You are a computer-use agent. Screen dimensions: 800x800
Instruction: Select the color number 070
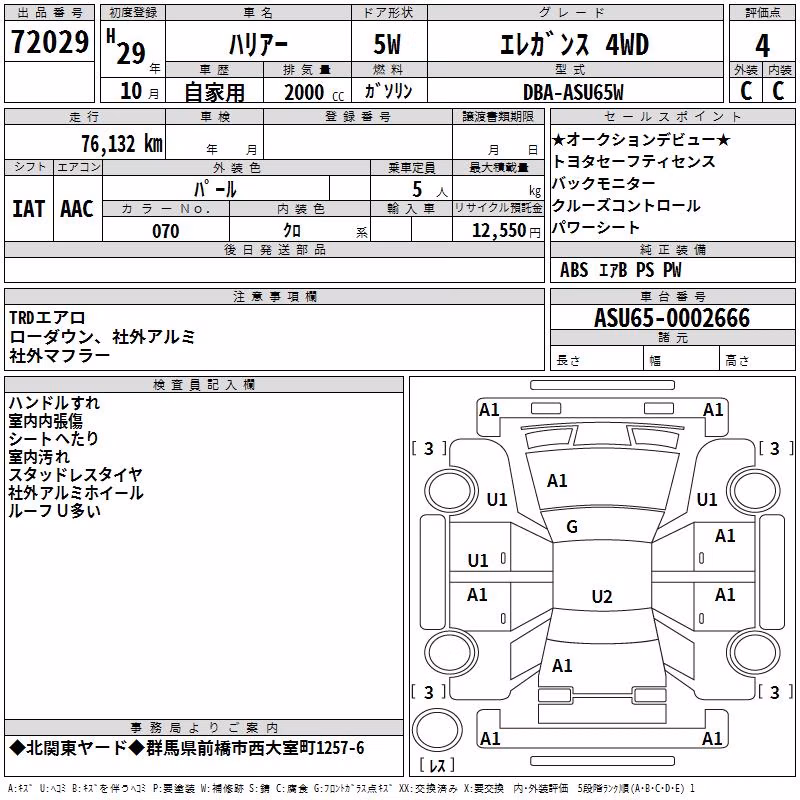point(166,231)
